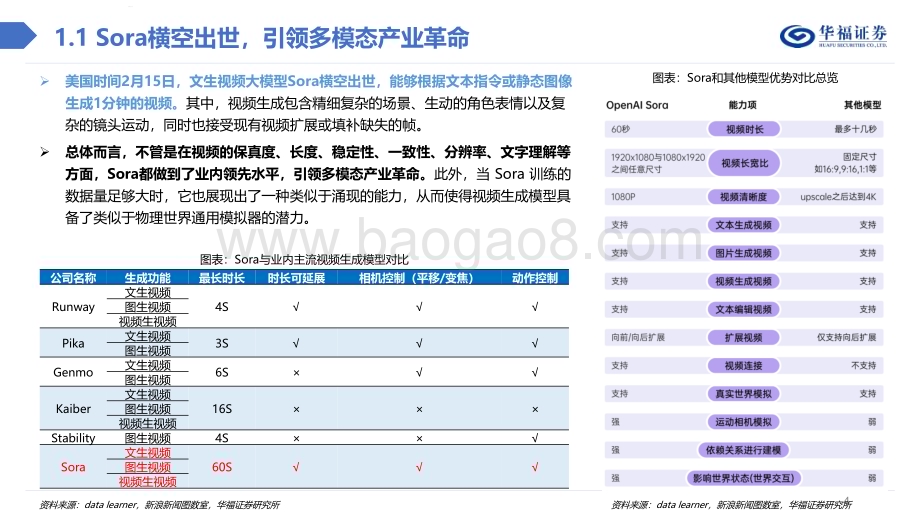Viewport: 920px width, 518px height.
Task: Click the "时长可延展" column header
Action: [296, 278]
